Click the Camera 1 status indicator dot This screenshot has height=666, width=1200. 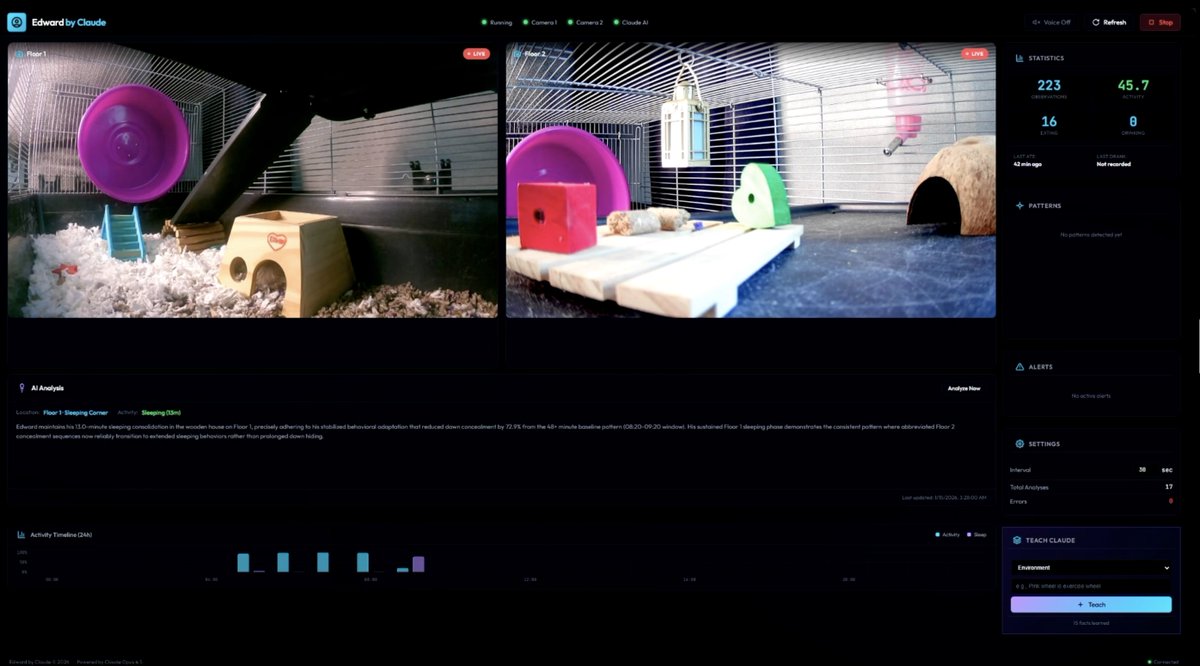[x=527, y=22]
